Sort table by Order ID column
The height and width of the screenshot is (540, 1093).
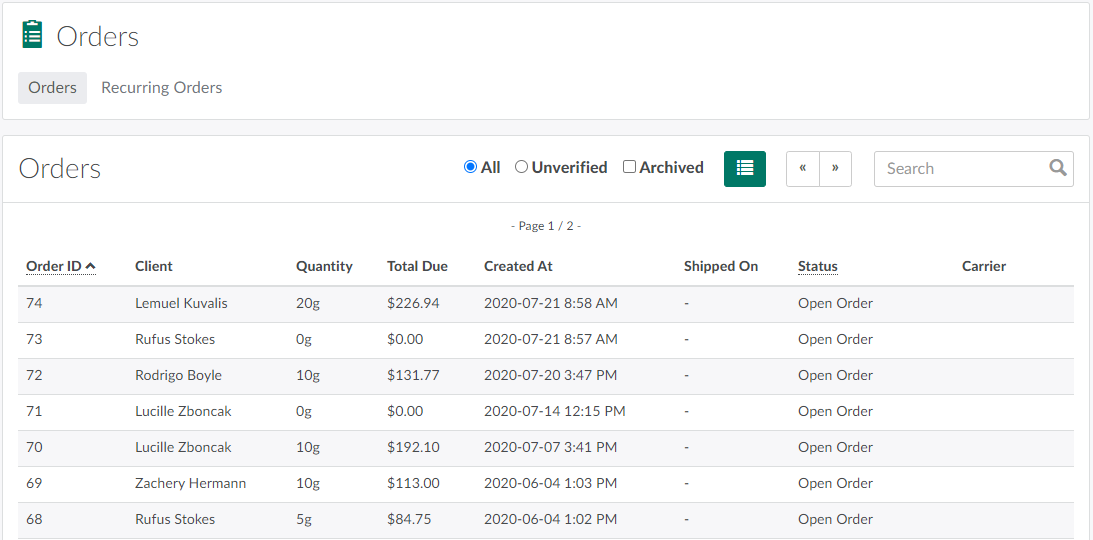[x=54, y=266]
